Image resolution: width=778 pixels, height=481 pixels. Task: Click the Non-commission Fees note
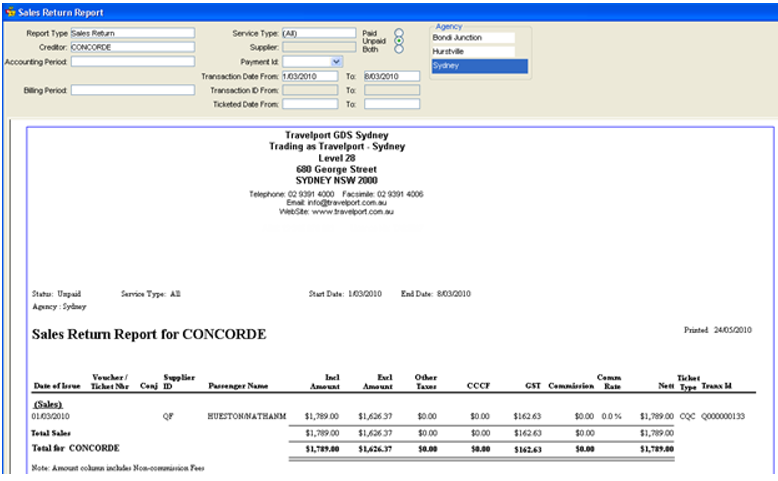(118, 468)
